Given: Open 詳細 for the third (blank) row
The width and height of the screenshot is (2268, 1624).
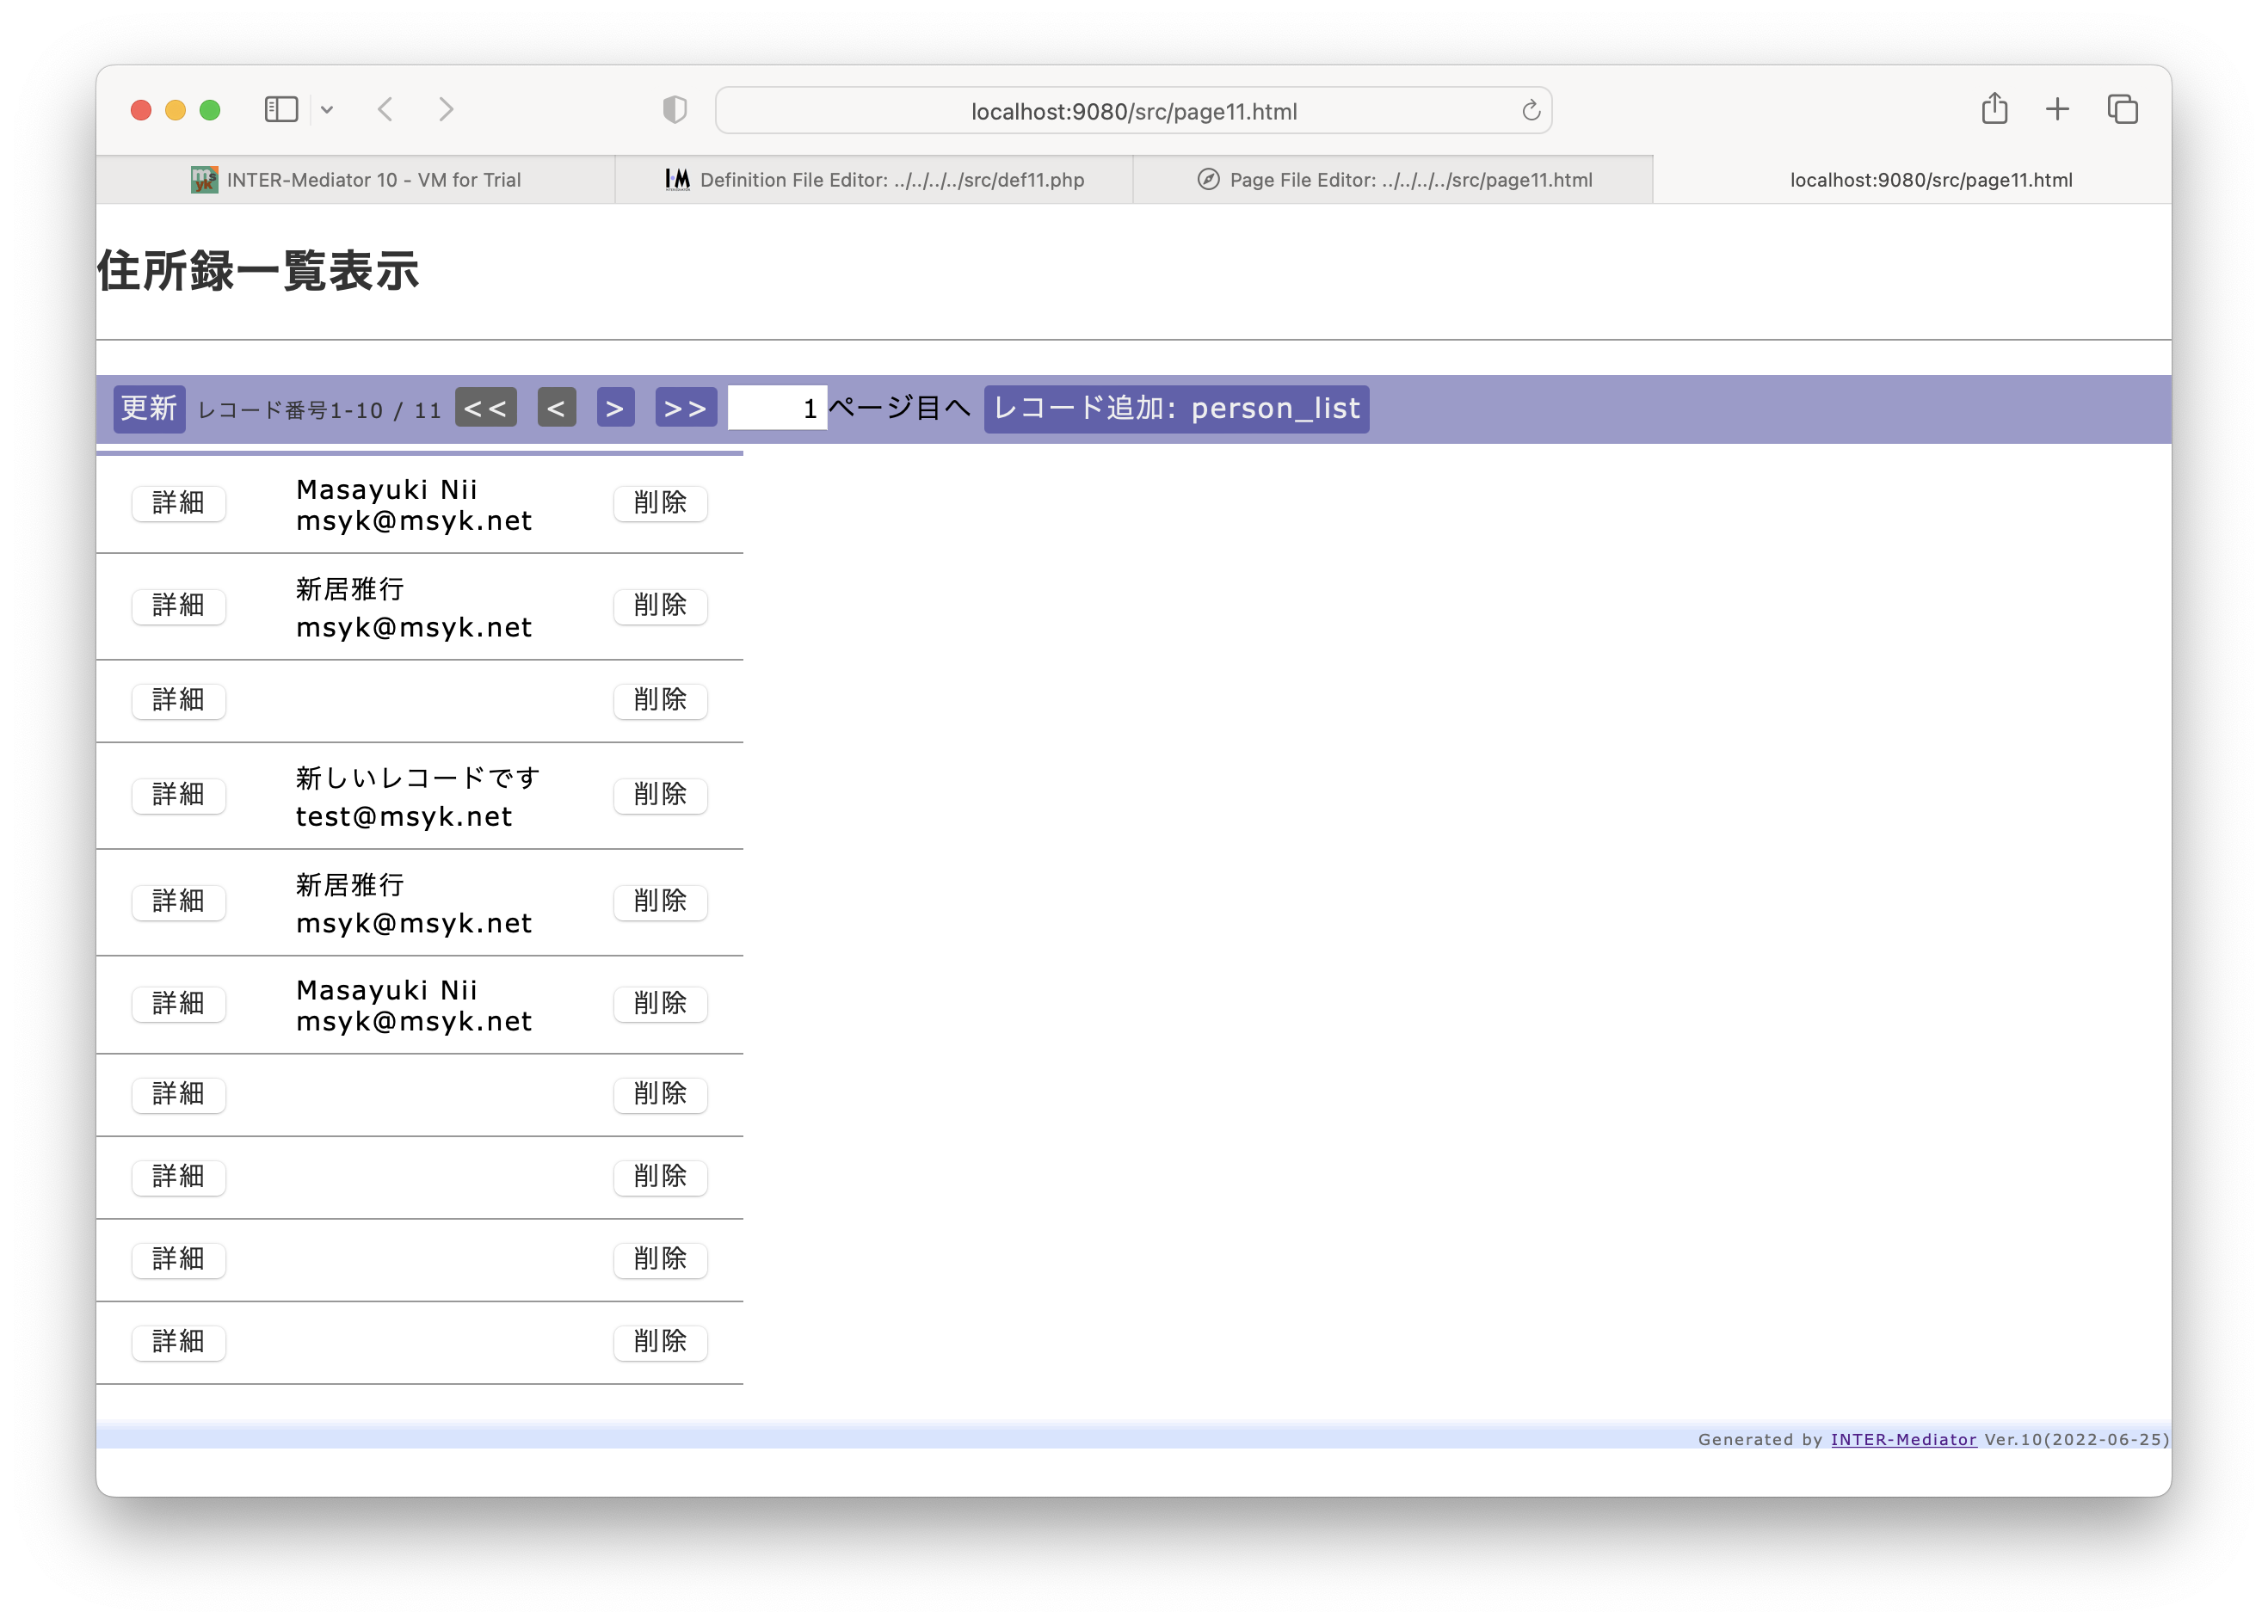Looking at the screenshot, I should coord(179,700).
